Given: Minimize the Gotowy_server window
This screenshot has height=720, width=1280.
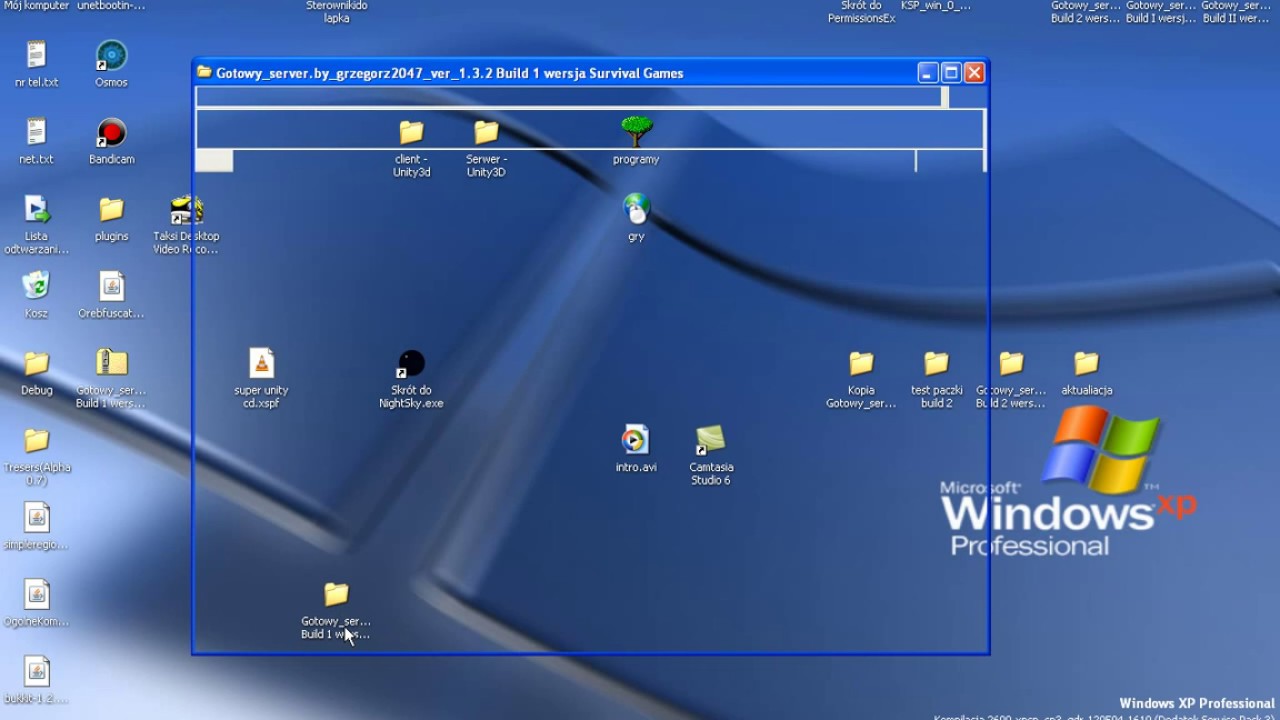Looking at the screenshot, I should pyautogui.click(x=928, y=73).
